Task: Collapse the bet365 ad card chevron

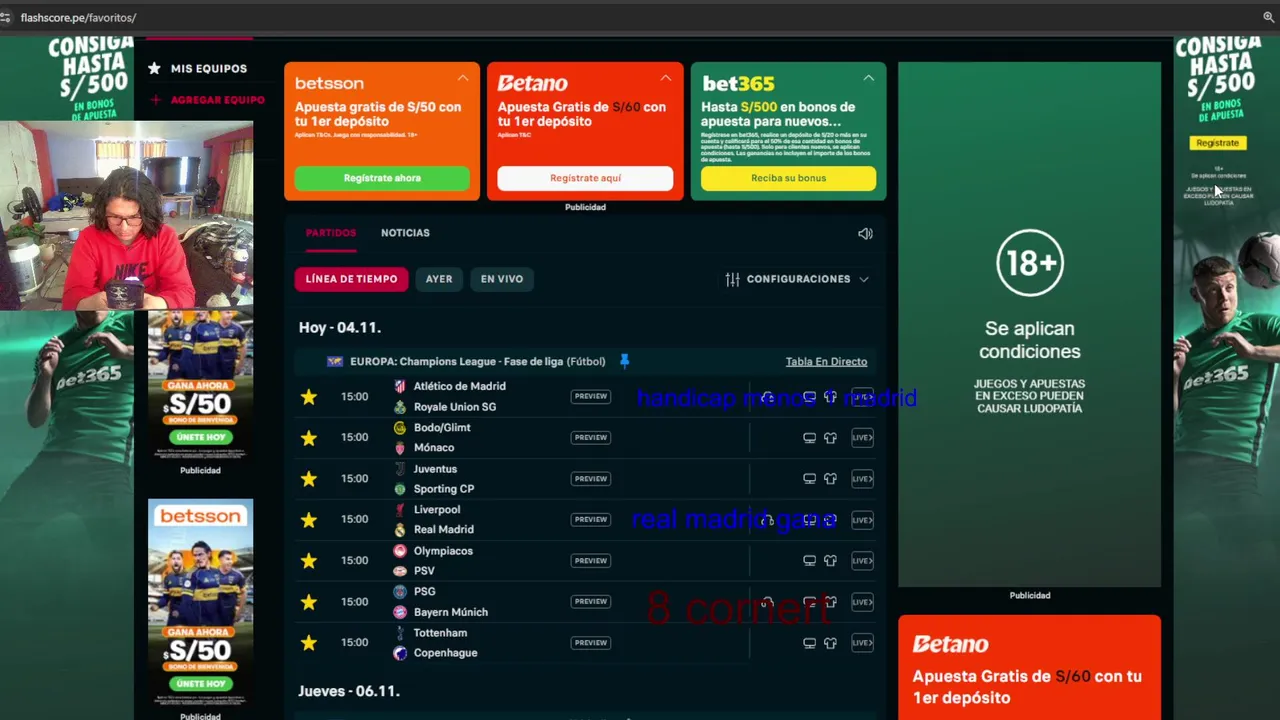Action: 869,77
